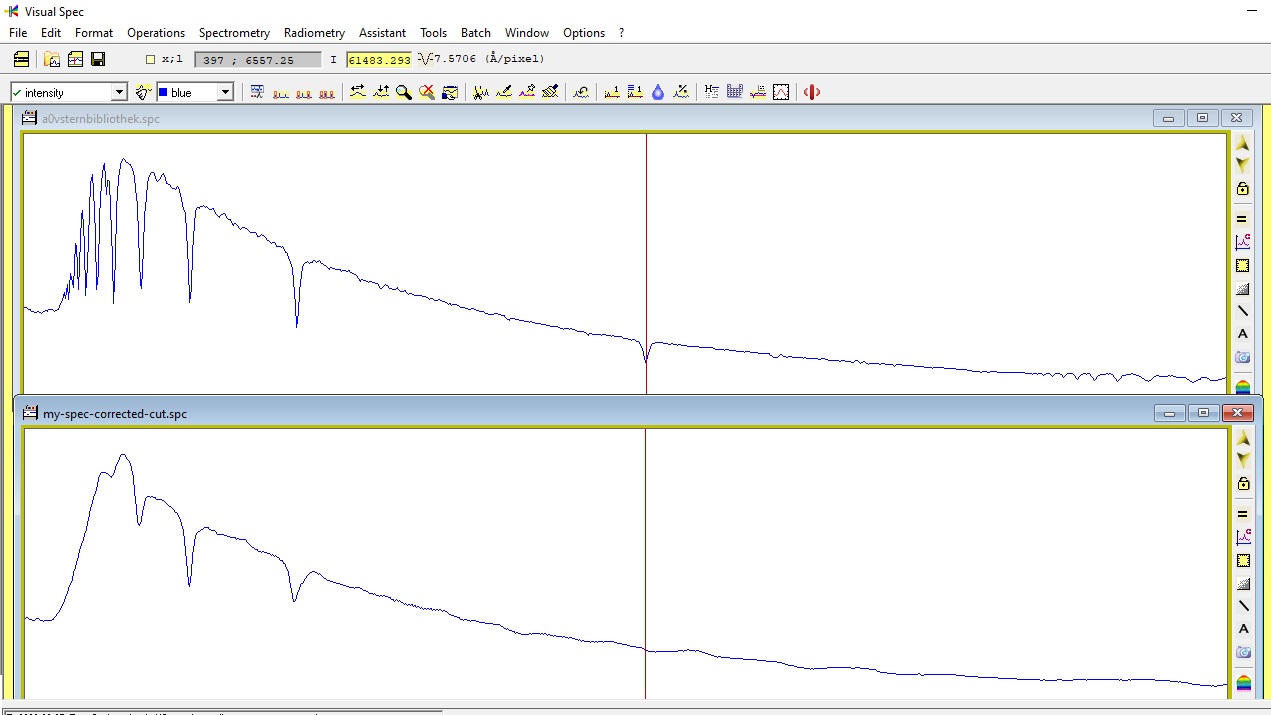Open the Spectrometry menu
The height and width of the screenshot is (715, 1271).
click(x=234, y=33)
